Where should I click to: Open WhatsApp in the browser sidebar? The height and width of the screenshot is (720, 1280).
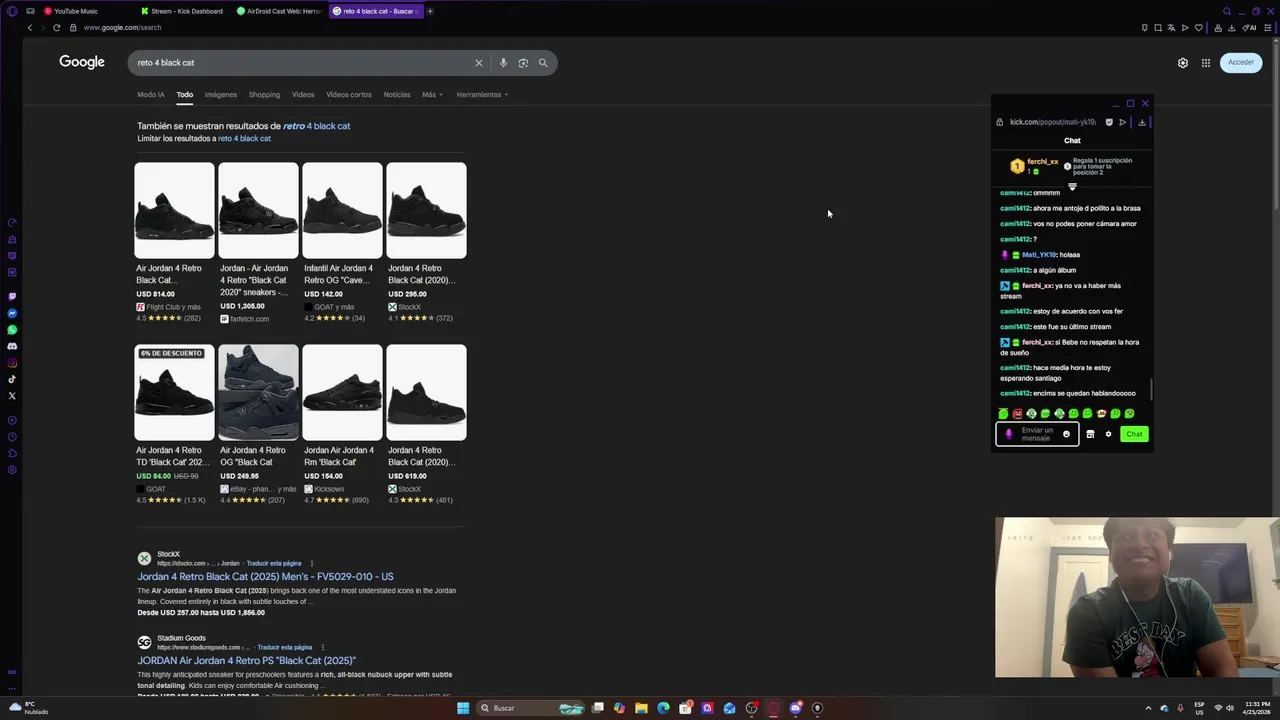[x=12, y=330]
